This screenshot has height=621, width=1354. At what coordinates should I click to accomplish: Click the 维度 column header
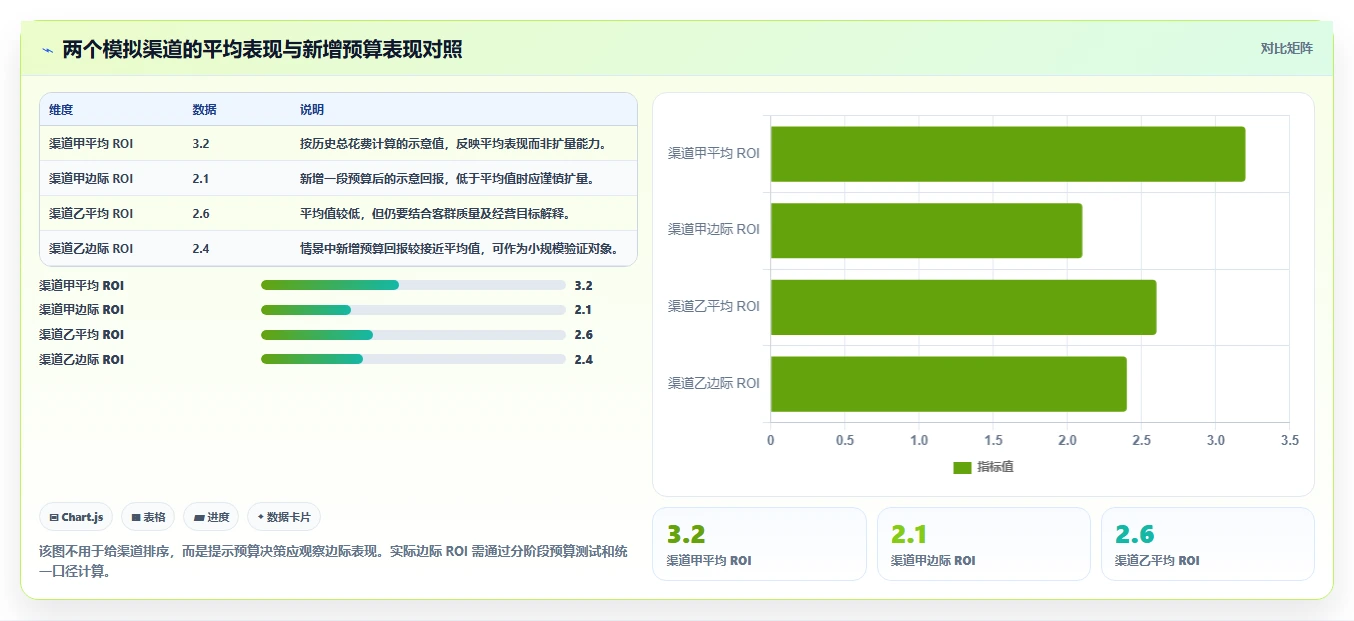(x=61, y=110)
